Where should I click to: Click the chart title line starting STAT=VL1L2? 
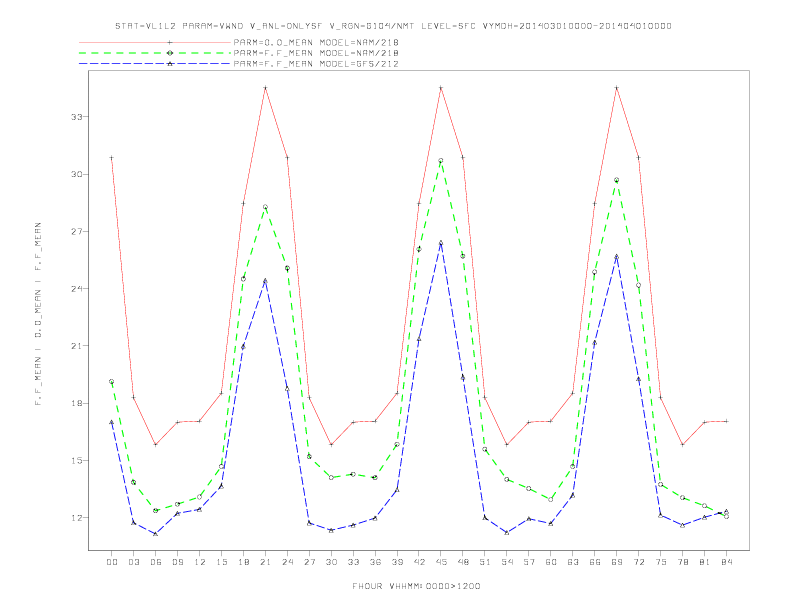pos(393,26)
